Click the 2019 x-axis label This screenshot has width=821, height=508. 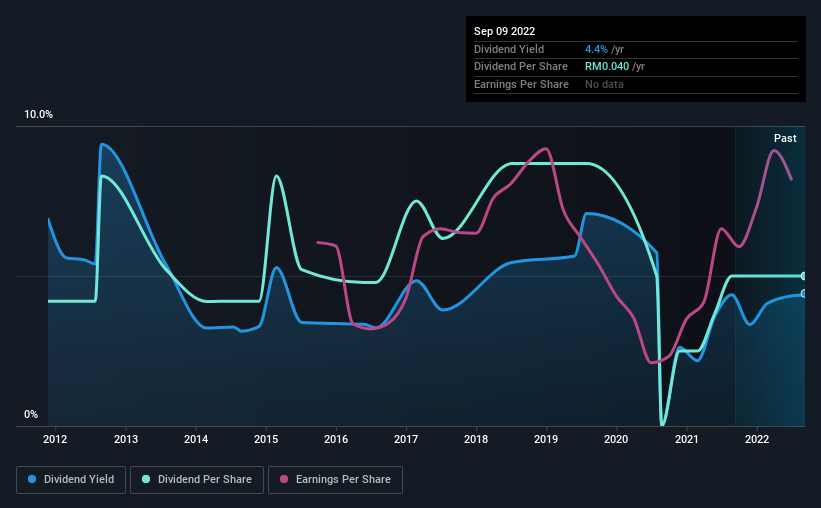[x=546, y=439]
